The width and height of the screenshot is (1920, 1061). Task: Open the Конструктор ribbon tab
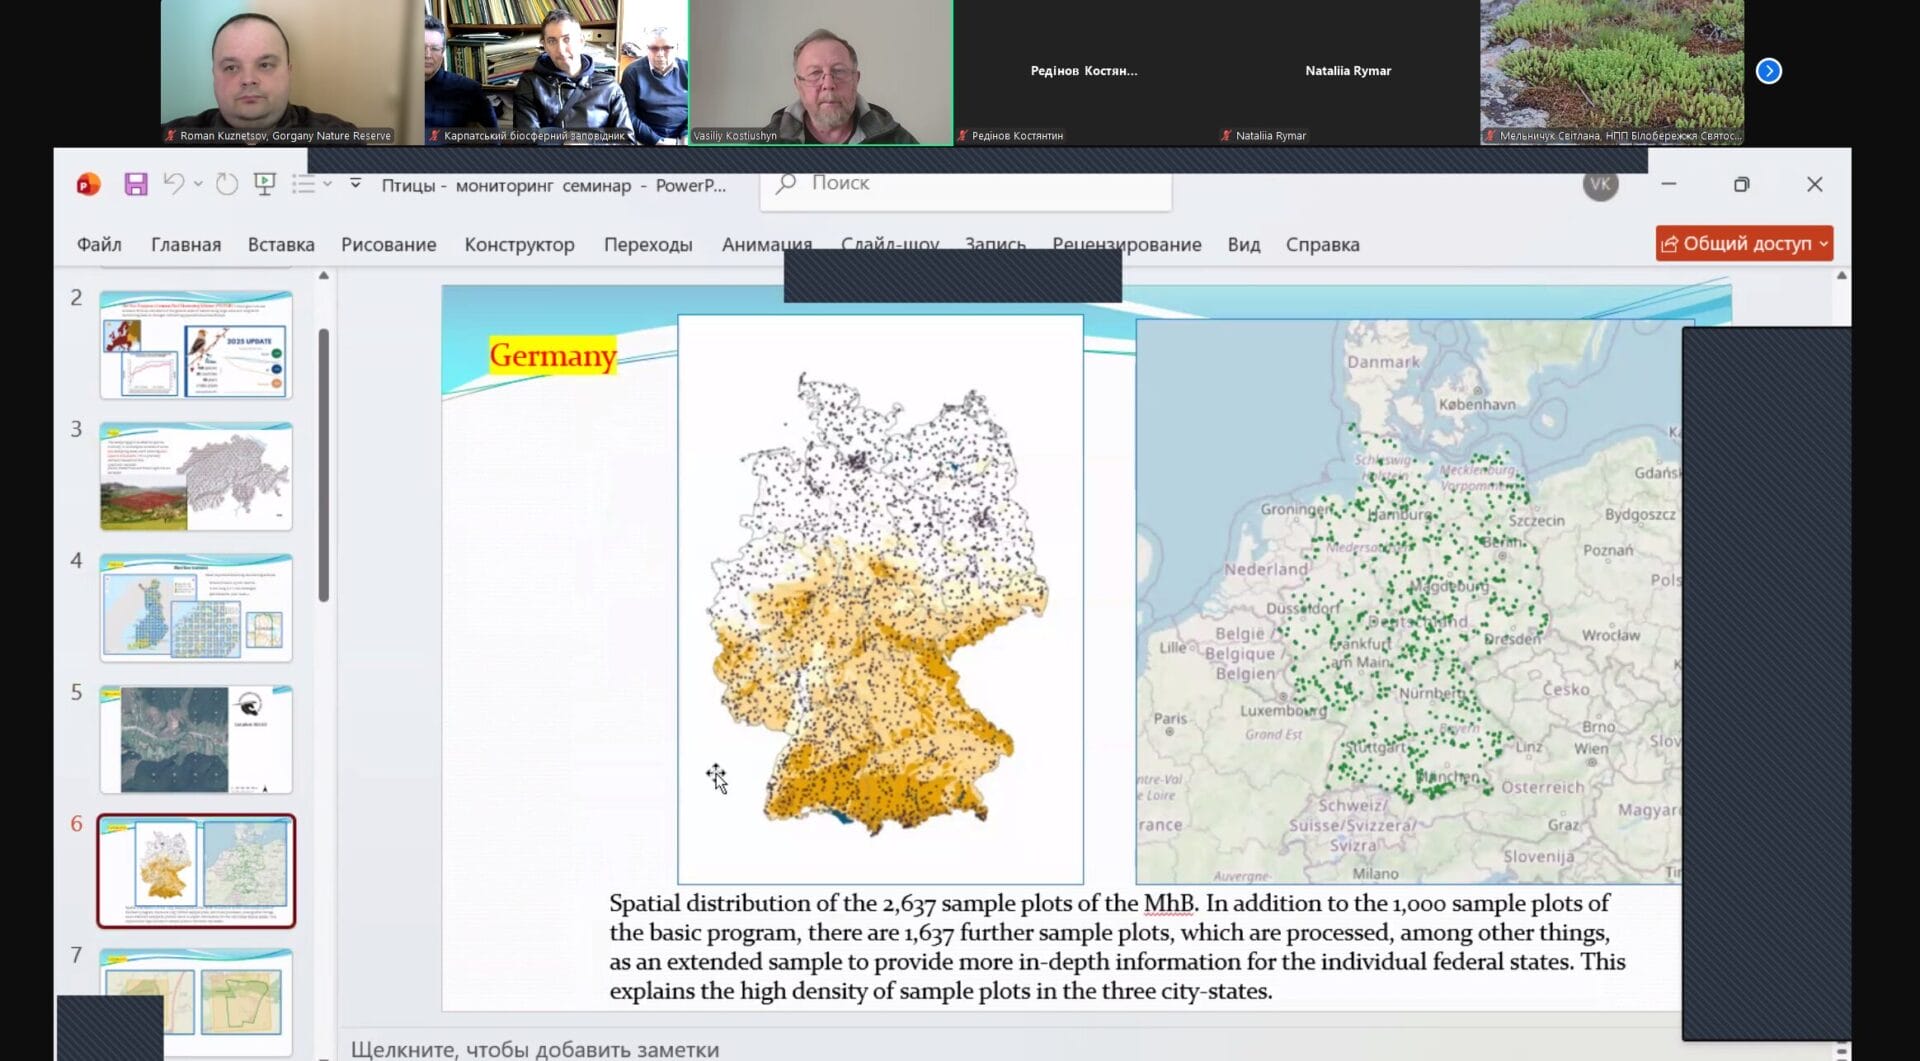coord(519,245)
